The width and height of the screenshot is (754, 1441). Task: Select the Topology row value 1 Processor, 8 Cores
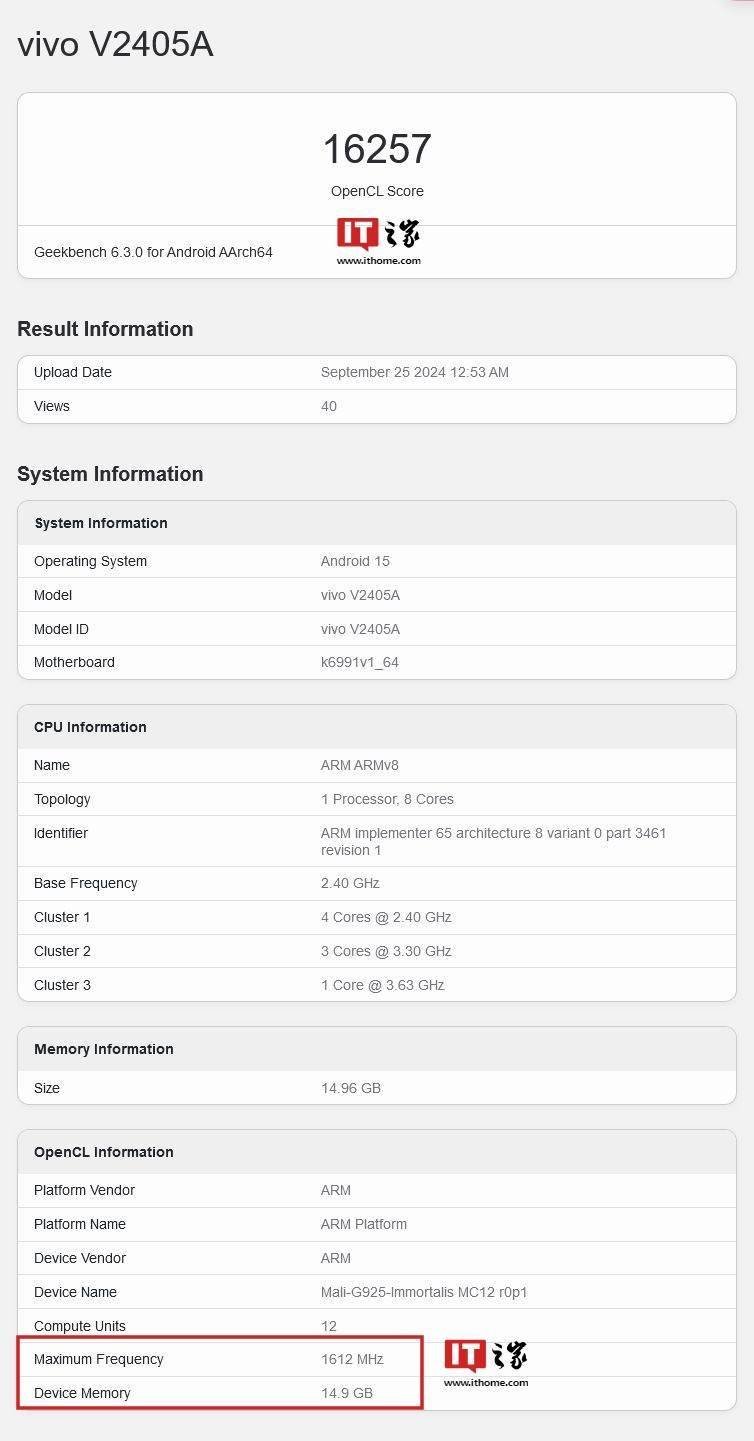click(x=387, y=799)
